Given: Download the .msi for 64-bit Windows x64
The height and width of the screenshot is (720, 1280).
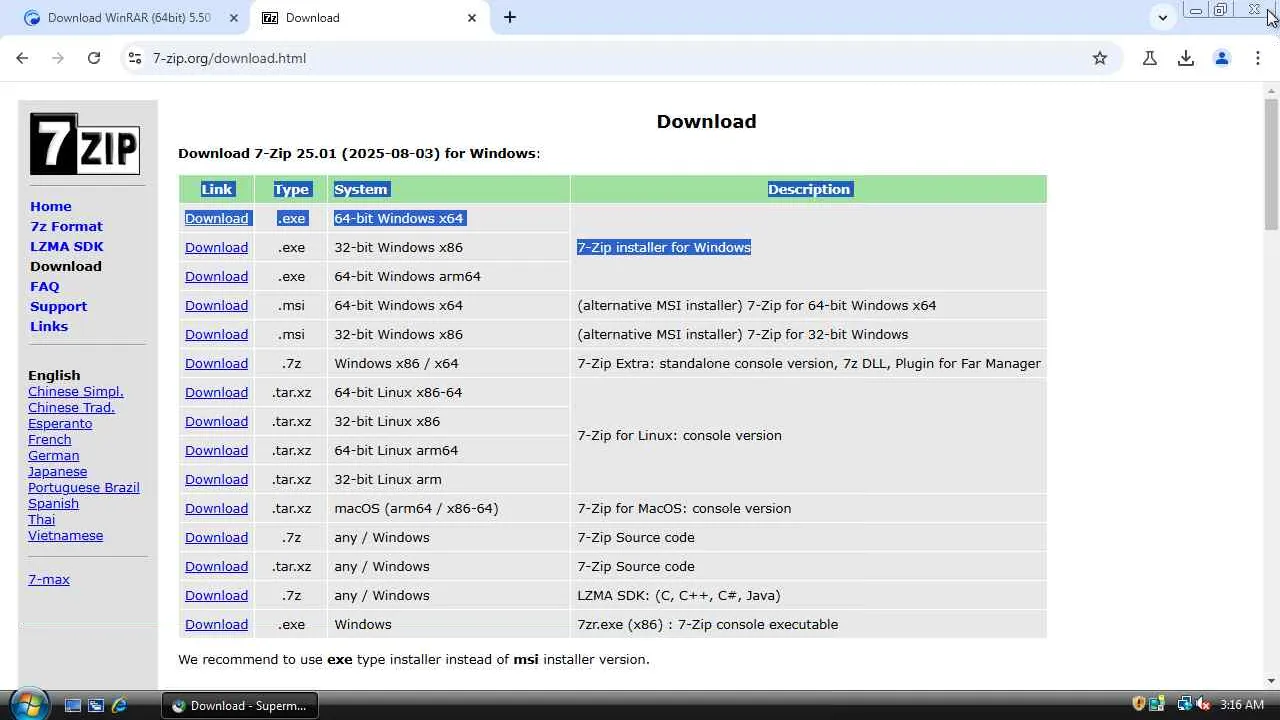Looking at the screenshot, I should (216, 305).
